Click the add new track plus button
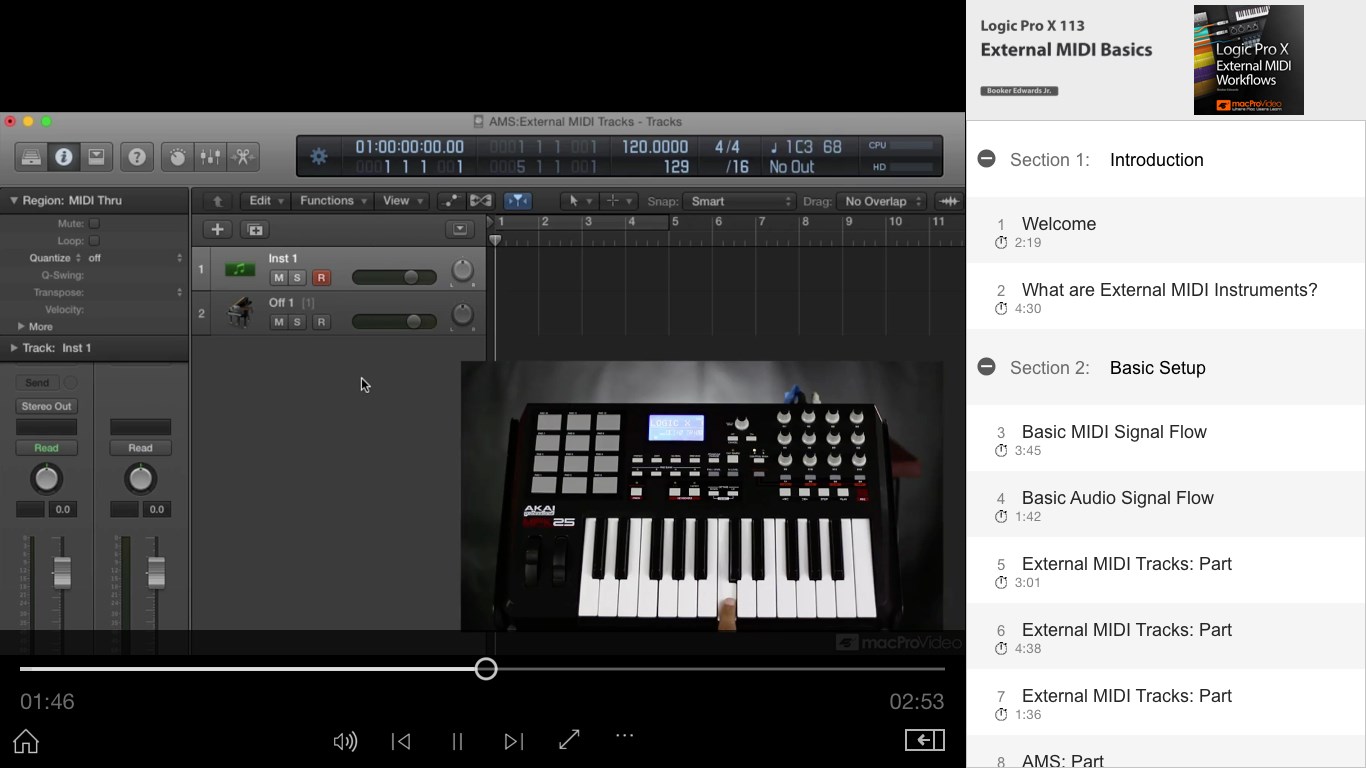Screen dimensions: 1366x768 217,230
